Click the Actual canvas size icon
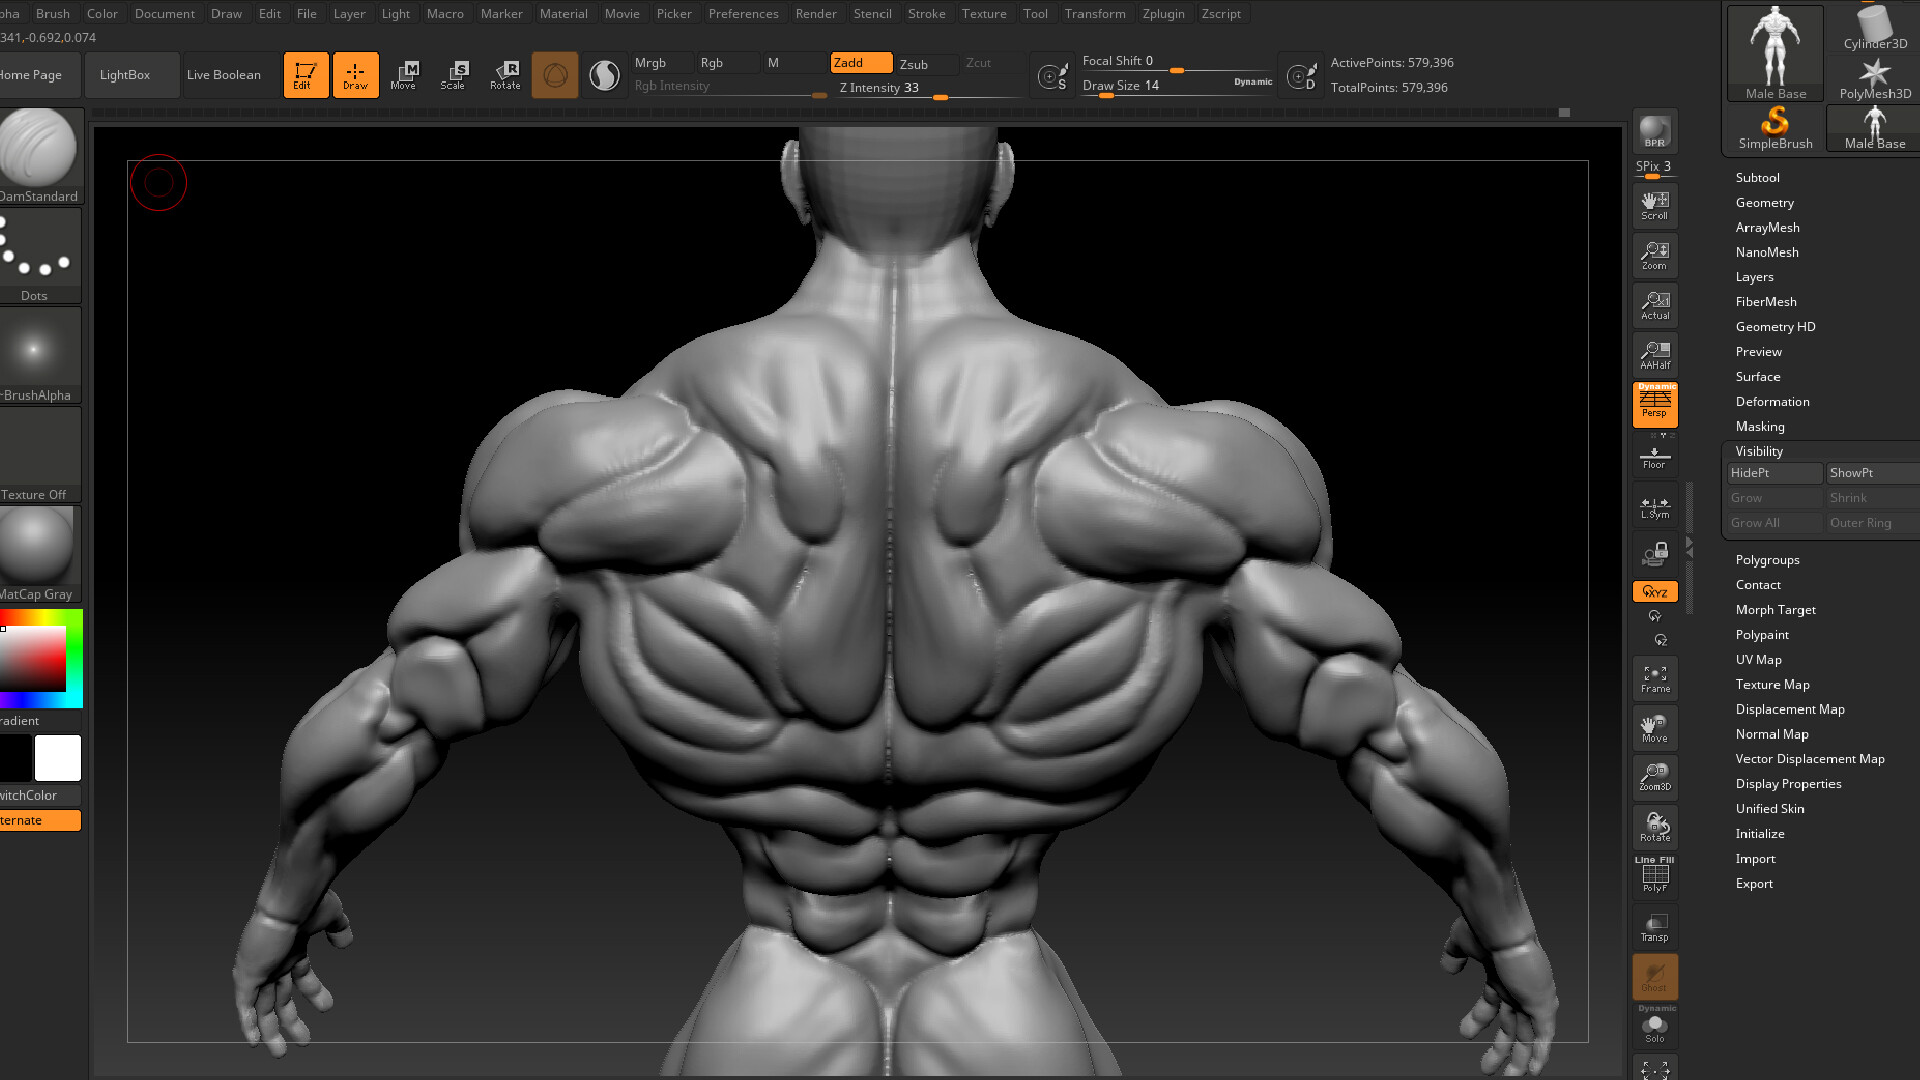Image resolution: width=1920 pixels, height=1080 pixels. 1654,305
